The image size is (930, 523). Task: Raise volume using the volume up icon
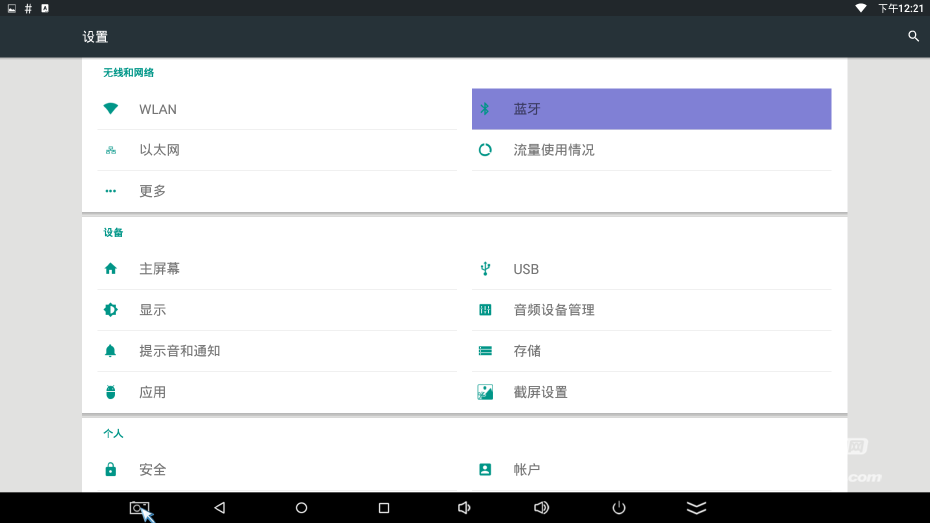click(541, 508)
